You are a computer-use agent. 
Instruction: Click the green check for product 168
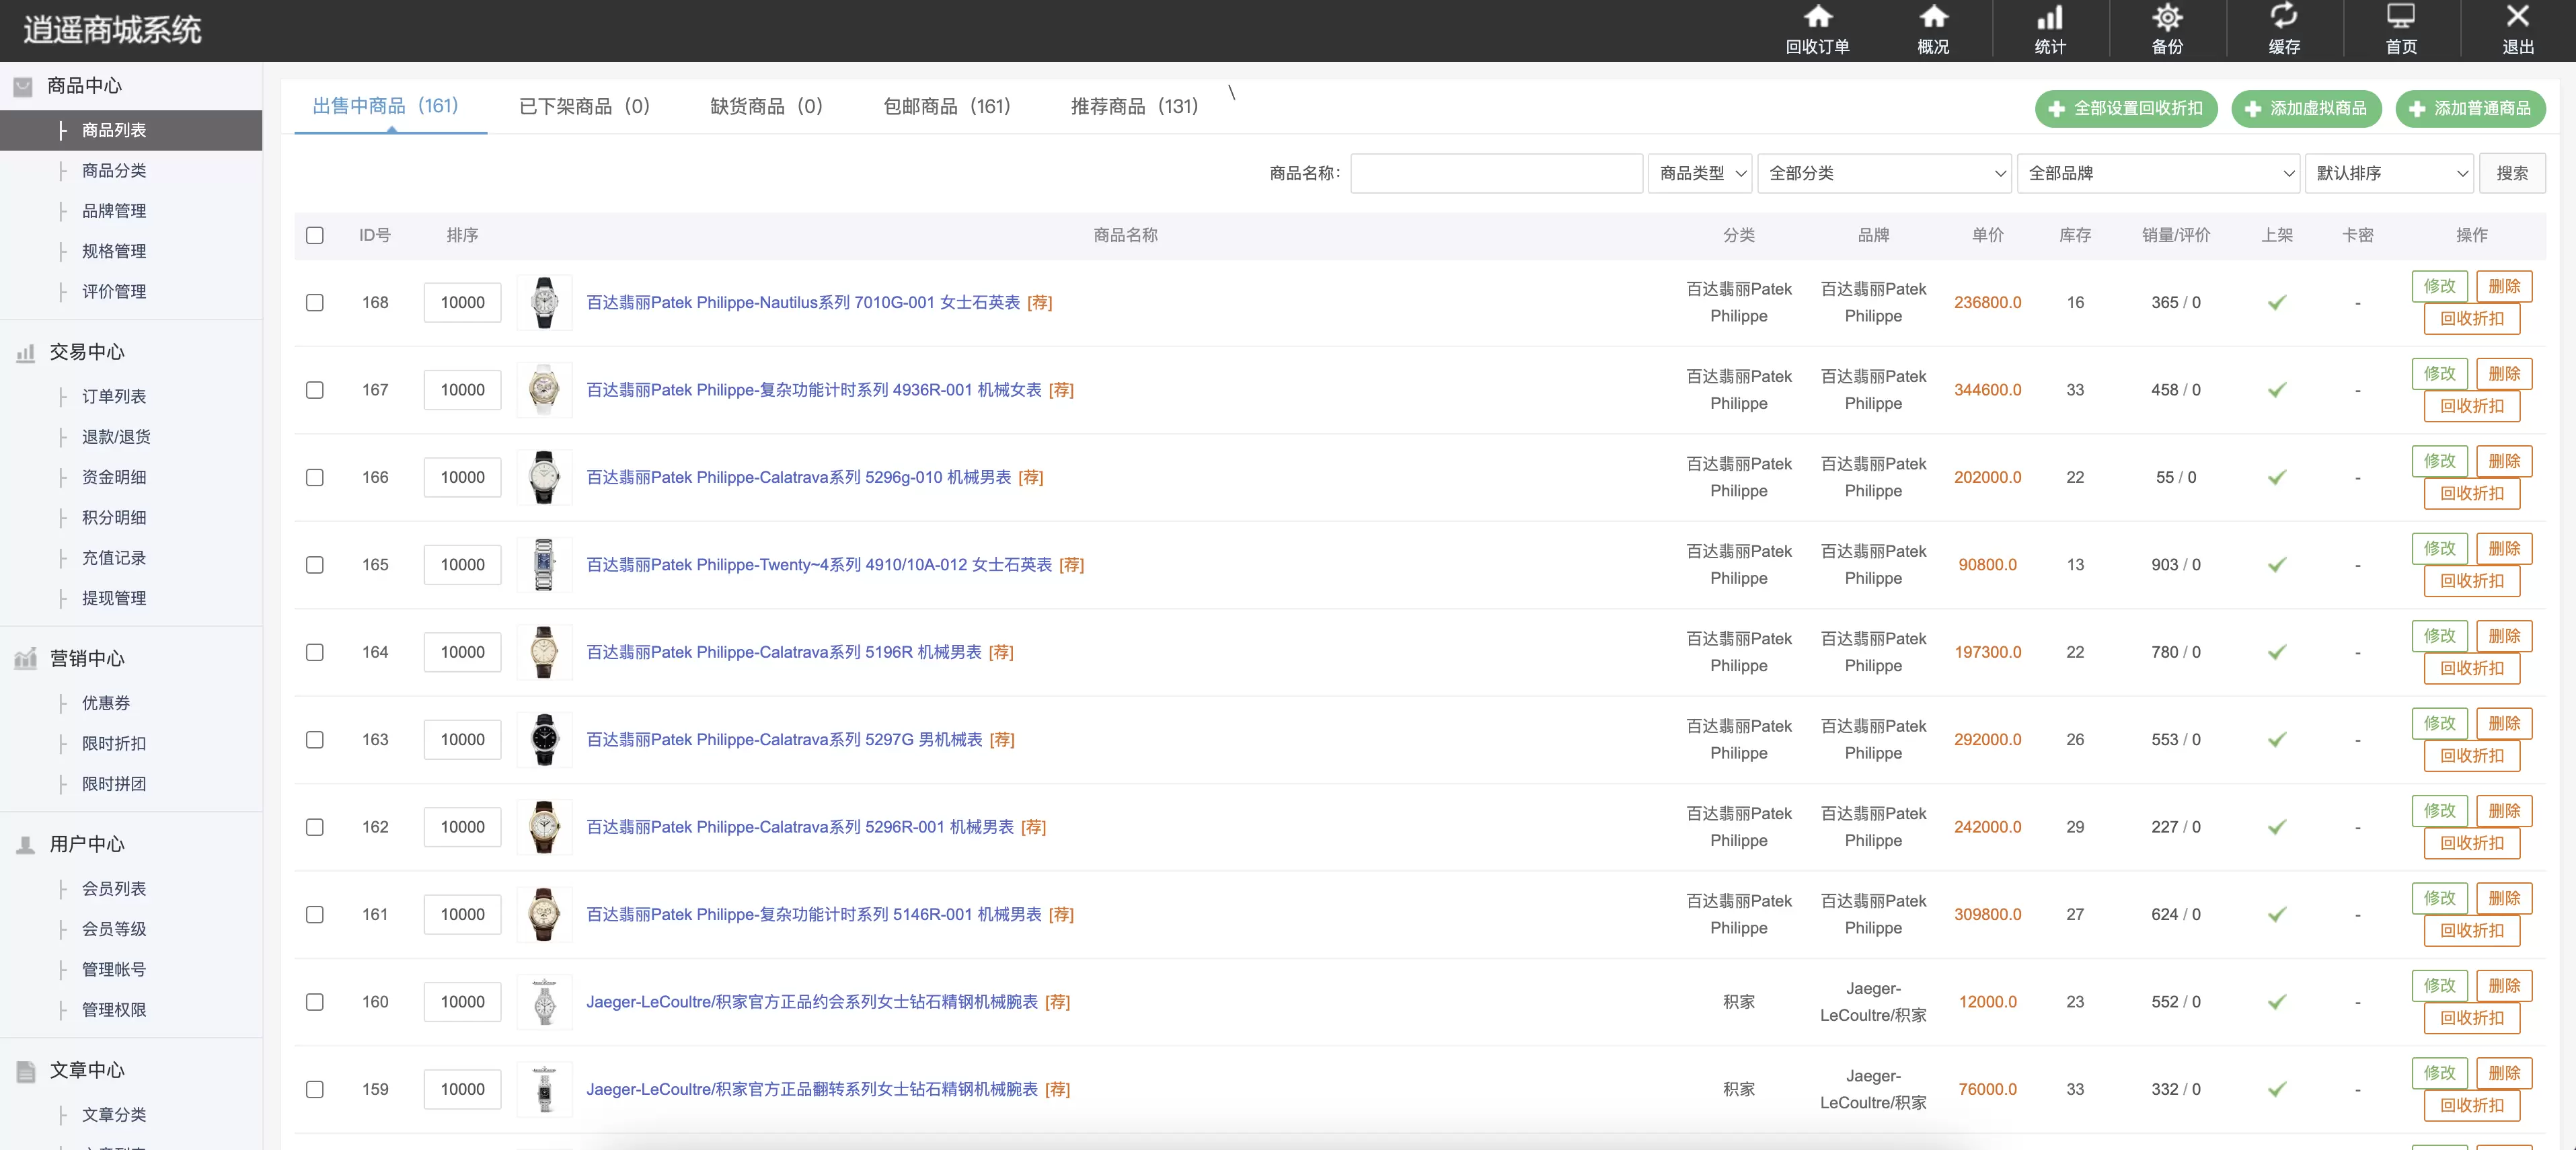pyautogui.click(x=2277, y=303)
